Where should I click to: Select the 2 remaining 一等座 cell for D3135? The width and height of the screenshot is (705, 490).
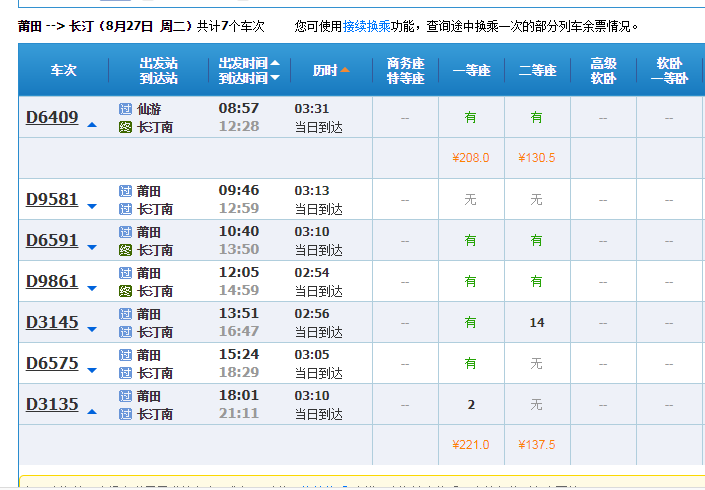(471, 405)
